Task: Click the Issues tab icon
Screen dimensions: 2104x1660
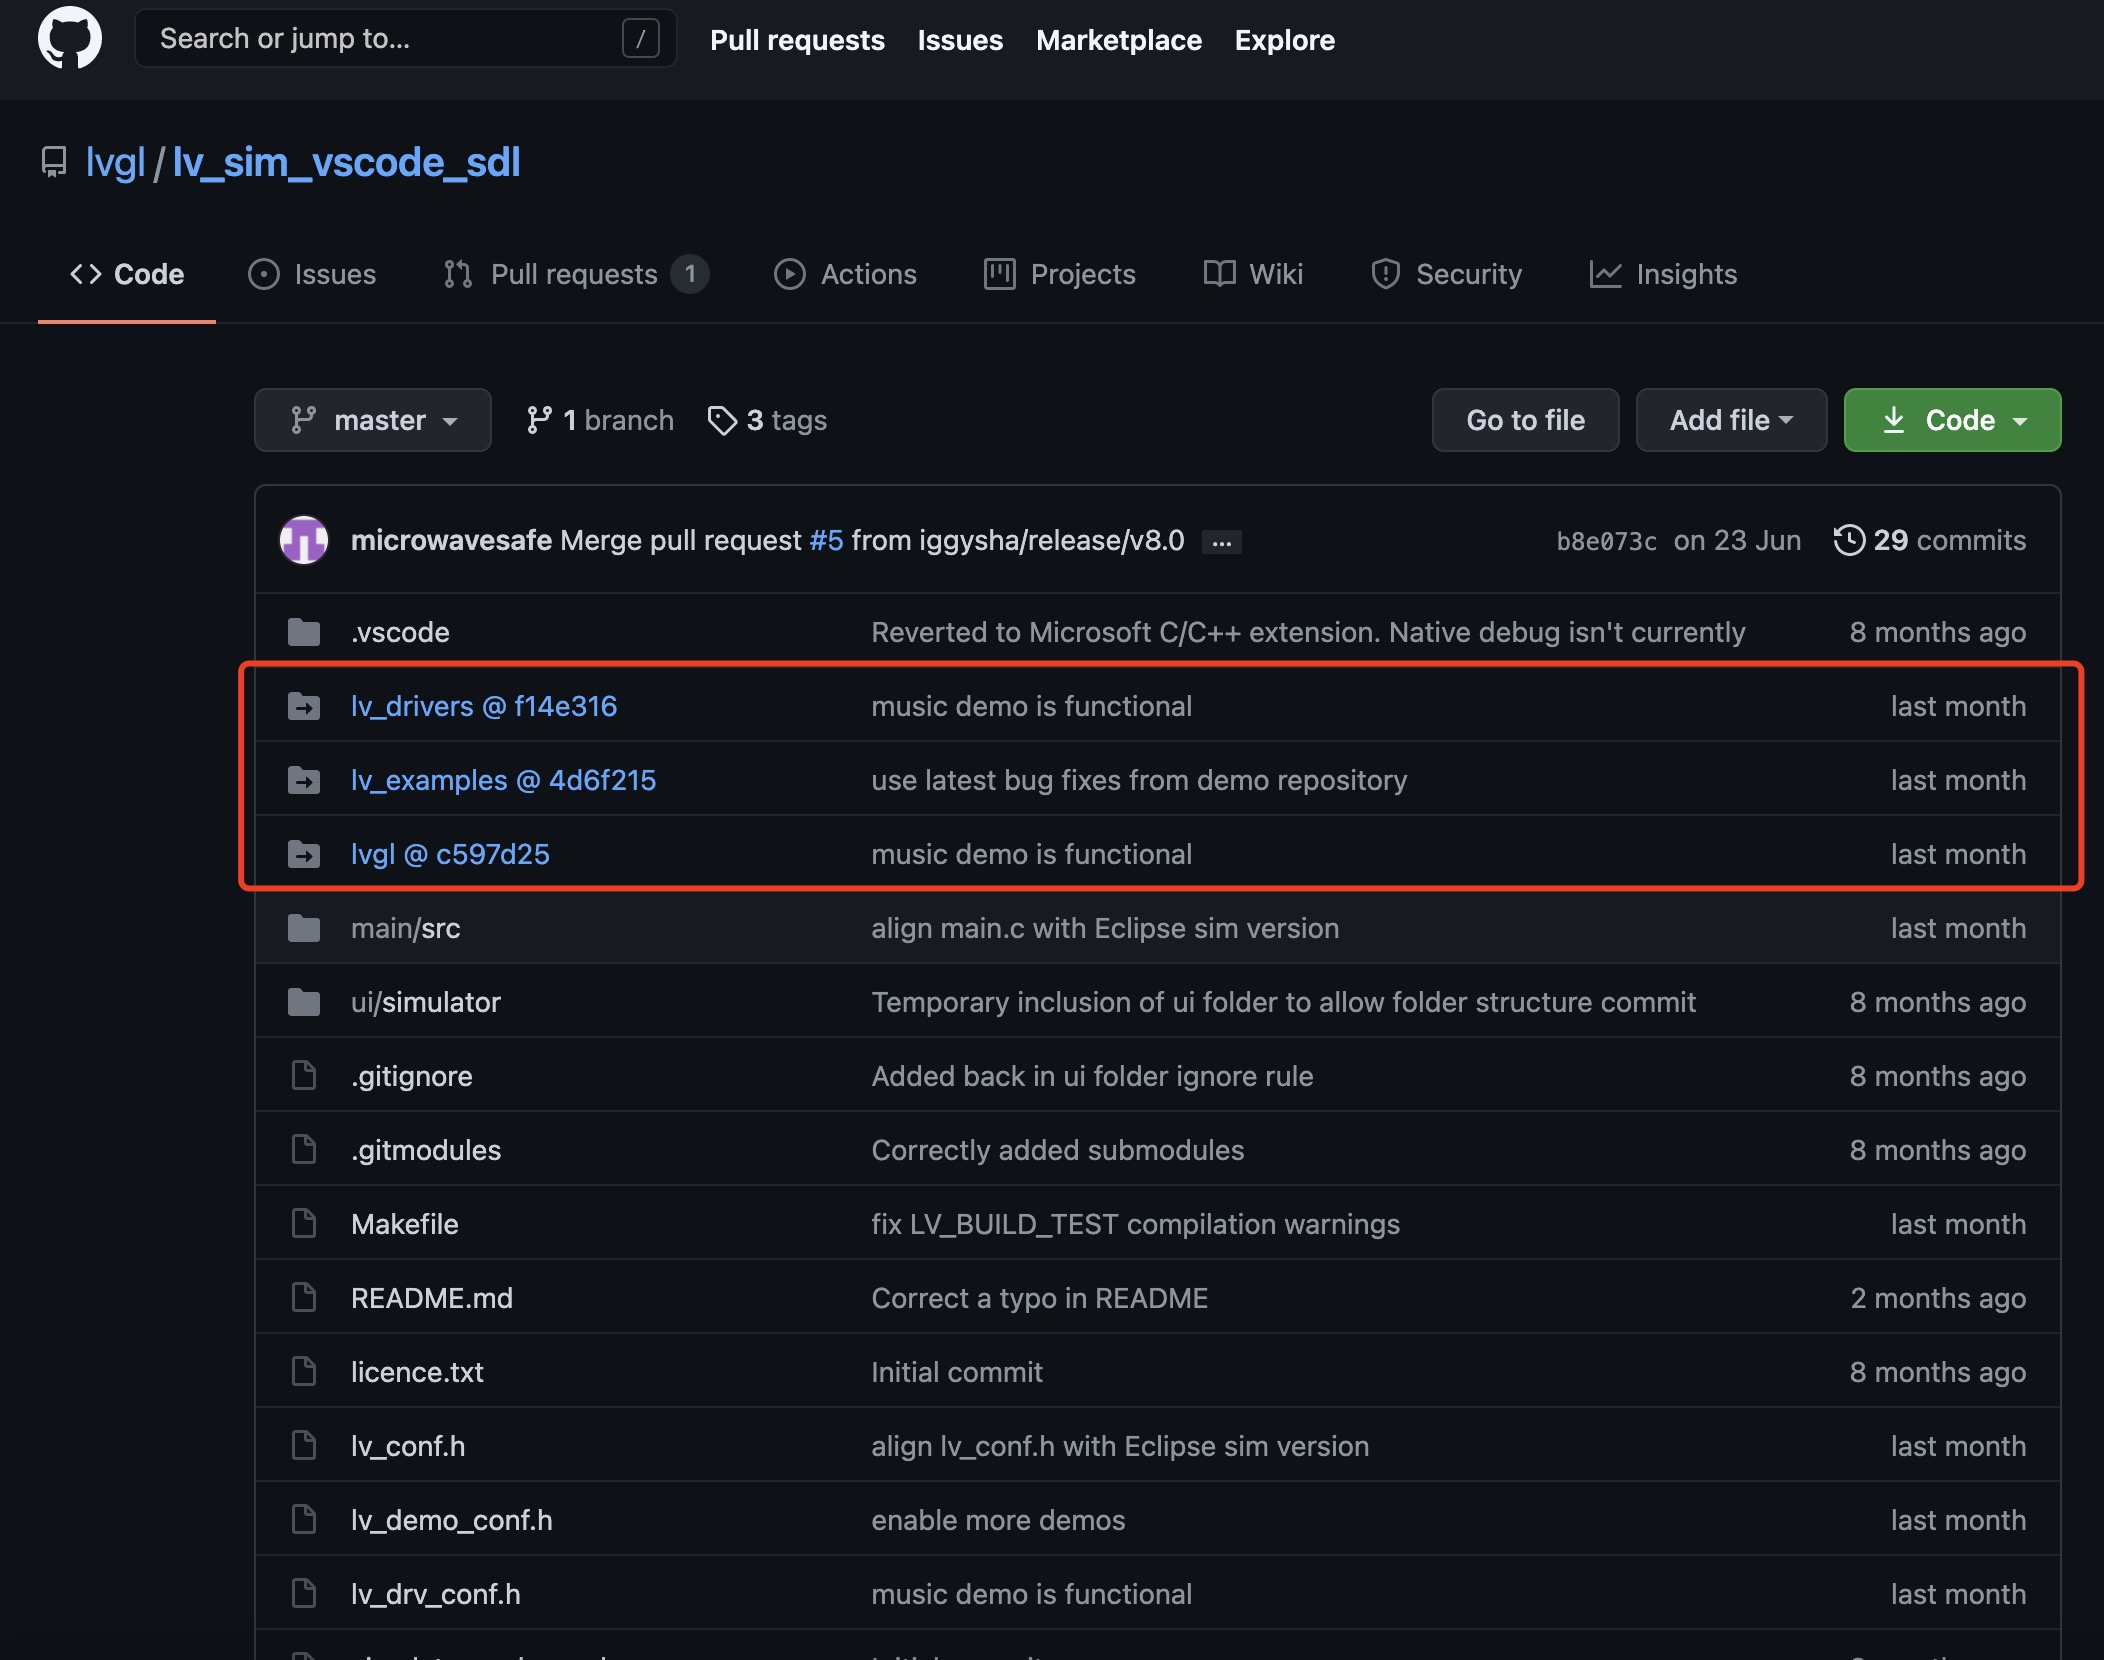Action: pos(265,272)
